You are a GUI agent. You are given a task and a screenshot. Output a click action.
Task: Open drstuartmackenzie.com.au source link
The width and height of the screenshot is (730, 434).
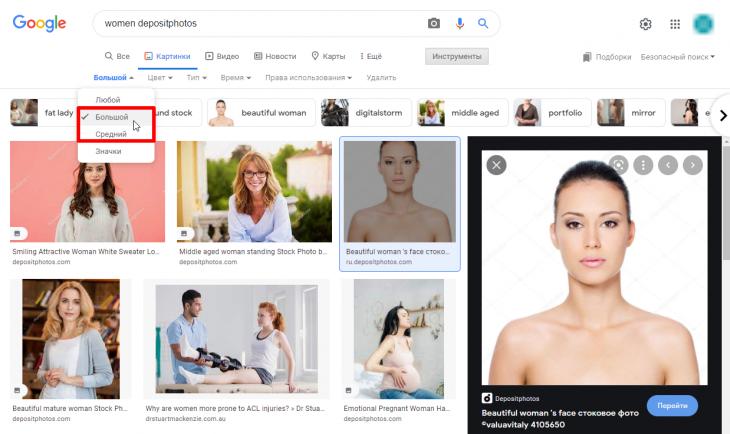point(186,419)
